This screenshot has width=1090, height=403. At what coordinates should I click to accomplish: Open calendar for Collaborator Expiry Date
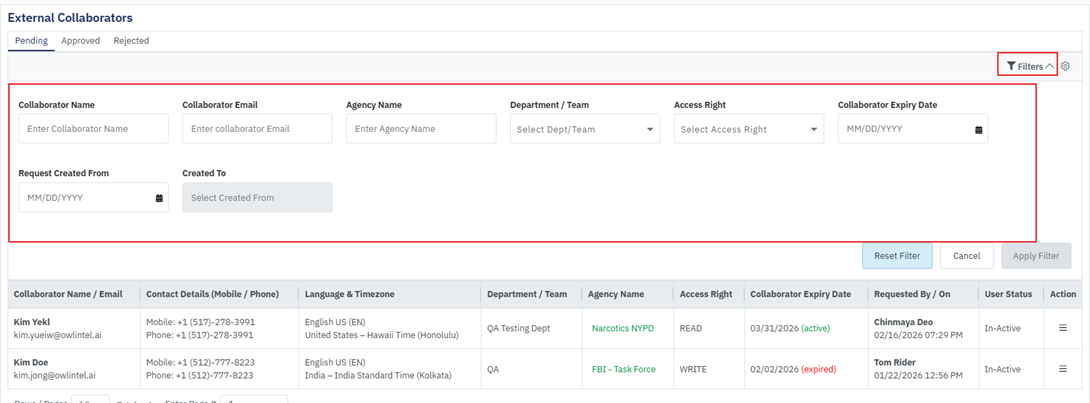click(979, 129)
